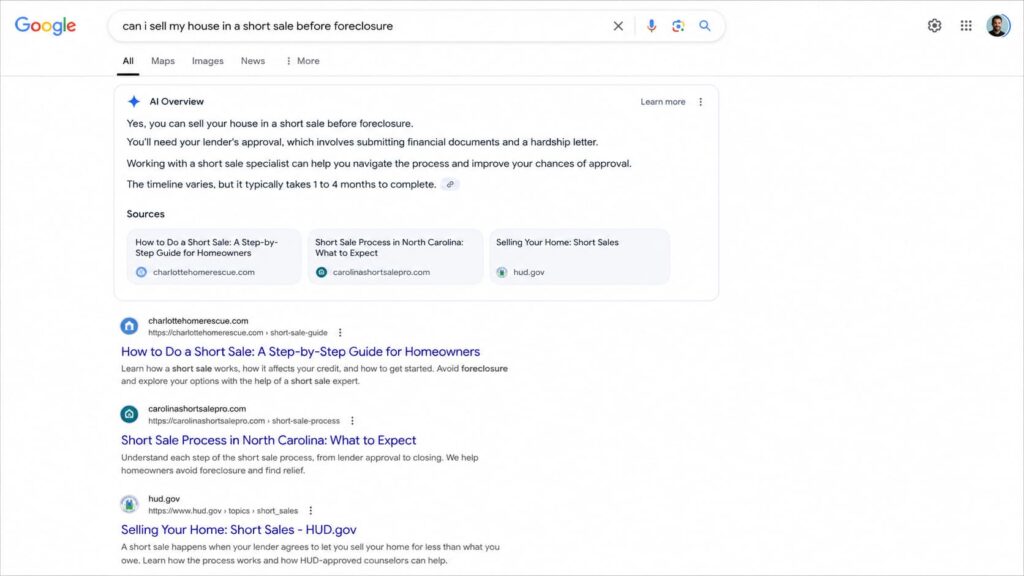Open the Google account profile picture
1024x576 pixels.
pos(998,25)
